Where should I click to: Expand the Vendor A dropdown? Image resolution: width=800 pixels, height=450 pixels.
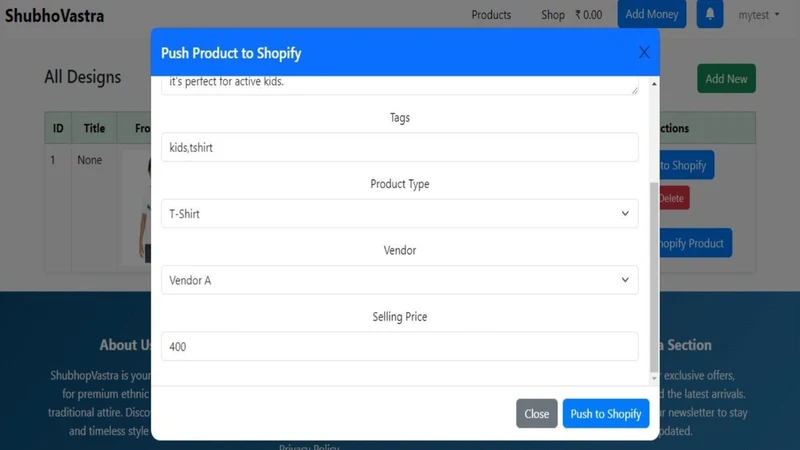[399, 280]
